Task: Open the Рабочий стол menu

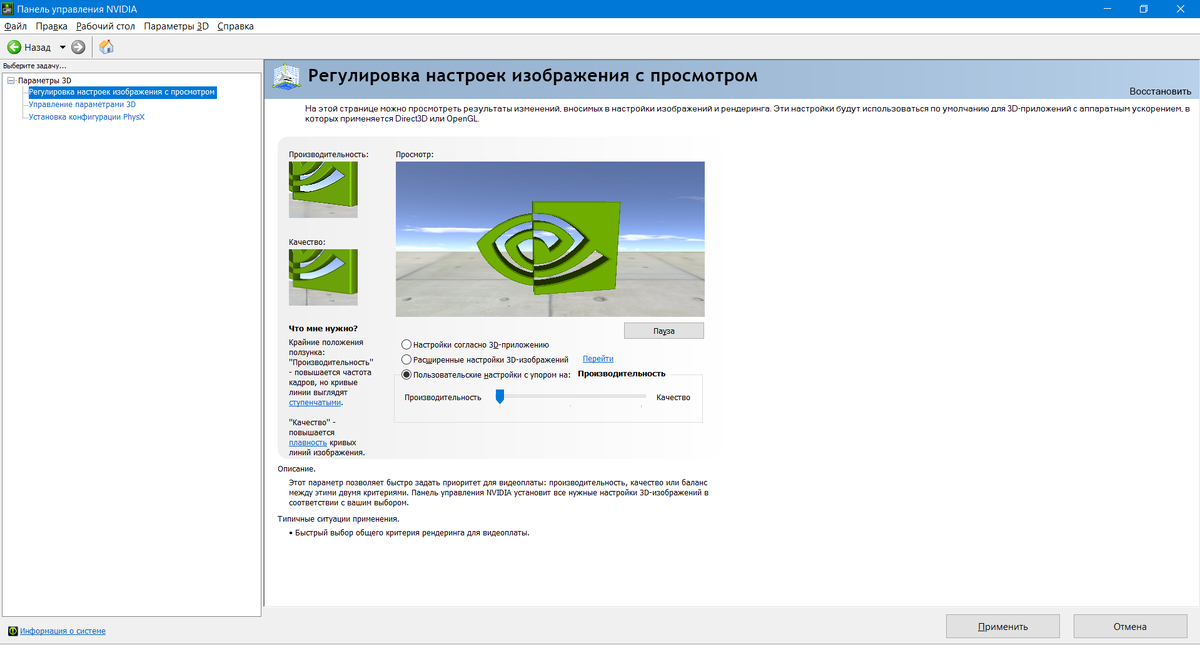Action: [105, 26]
